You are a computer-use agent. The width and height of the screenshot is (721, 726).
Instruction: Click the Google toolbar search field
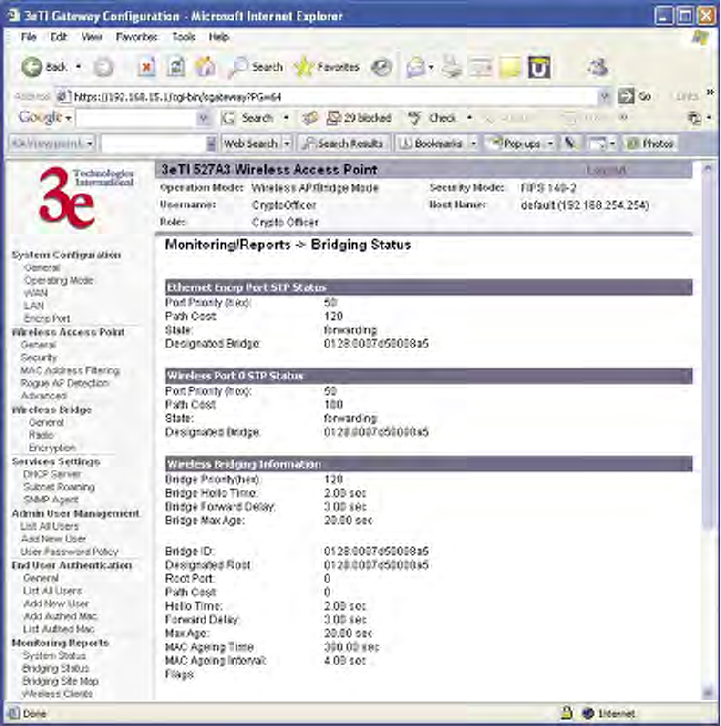137,119
